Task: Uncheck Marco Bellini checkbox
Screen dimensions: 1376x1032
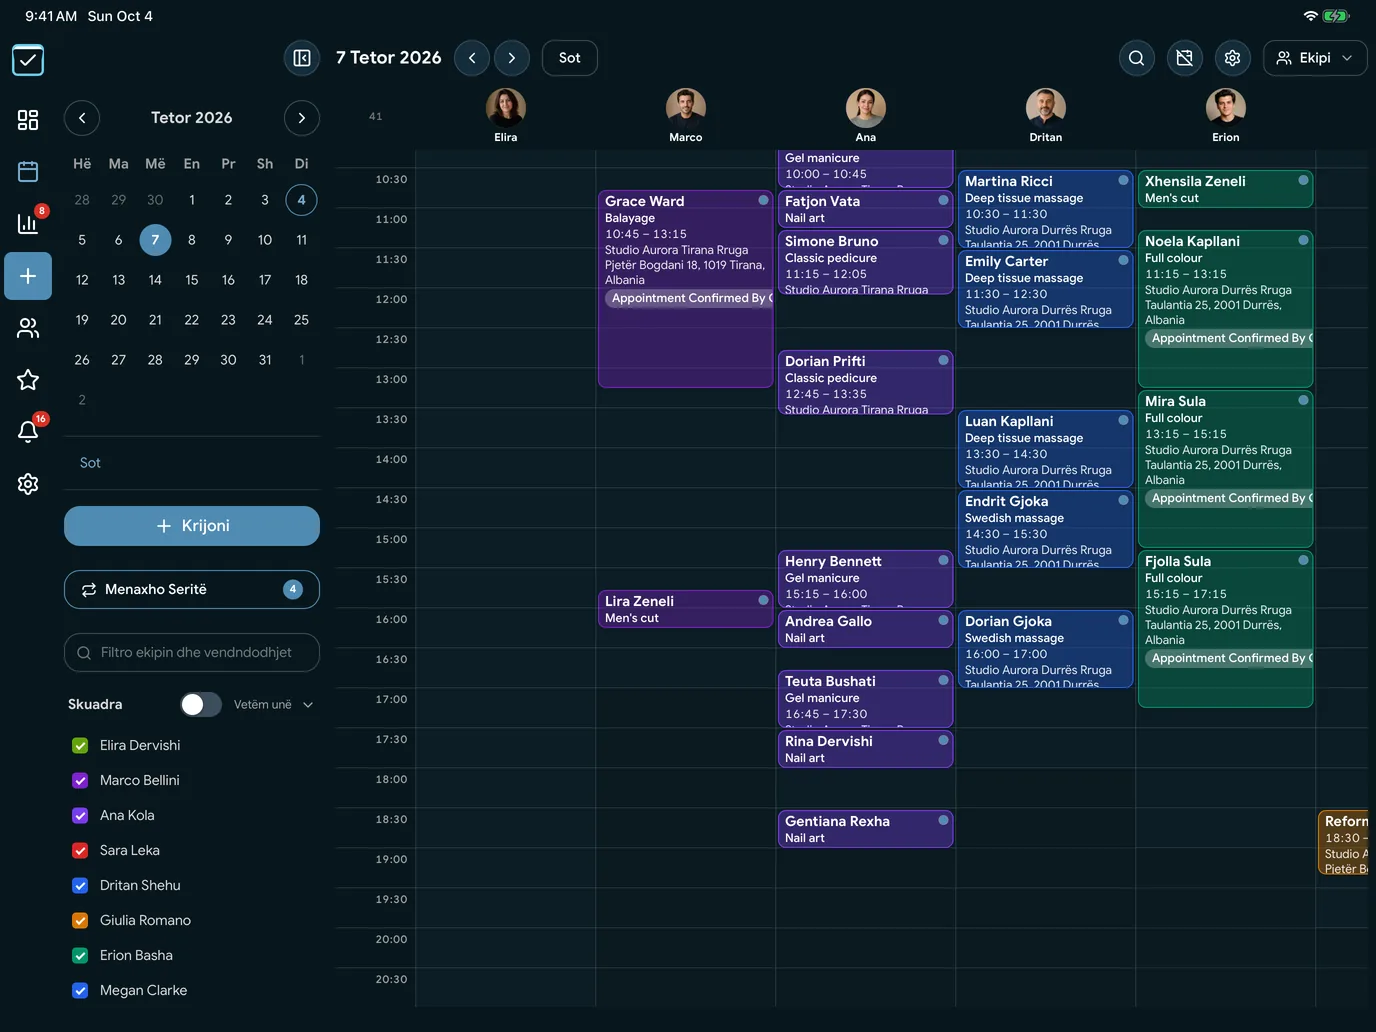Action: click(x=80, y=781)
